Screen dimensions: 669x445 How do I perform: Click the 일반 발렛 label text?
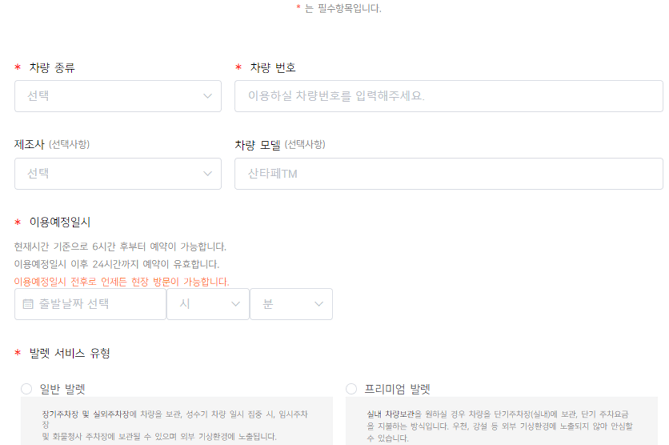(62, 389)
